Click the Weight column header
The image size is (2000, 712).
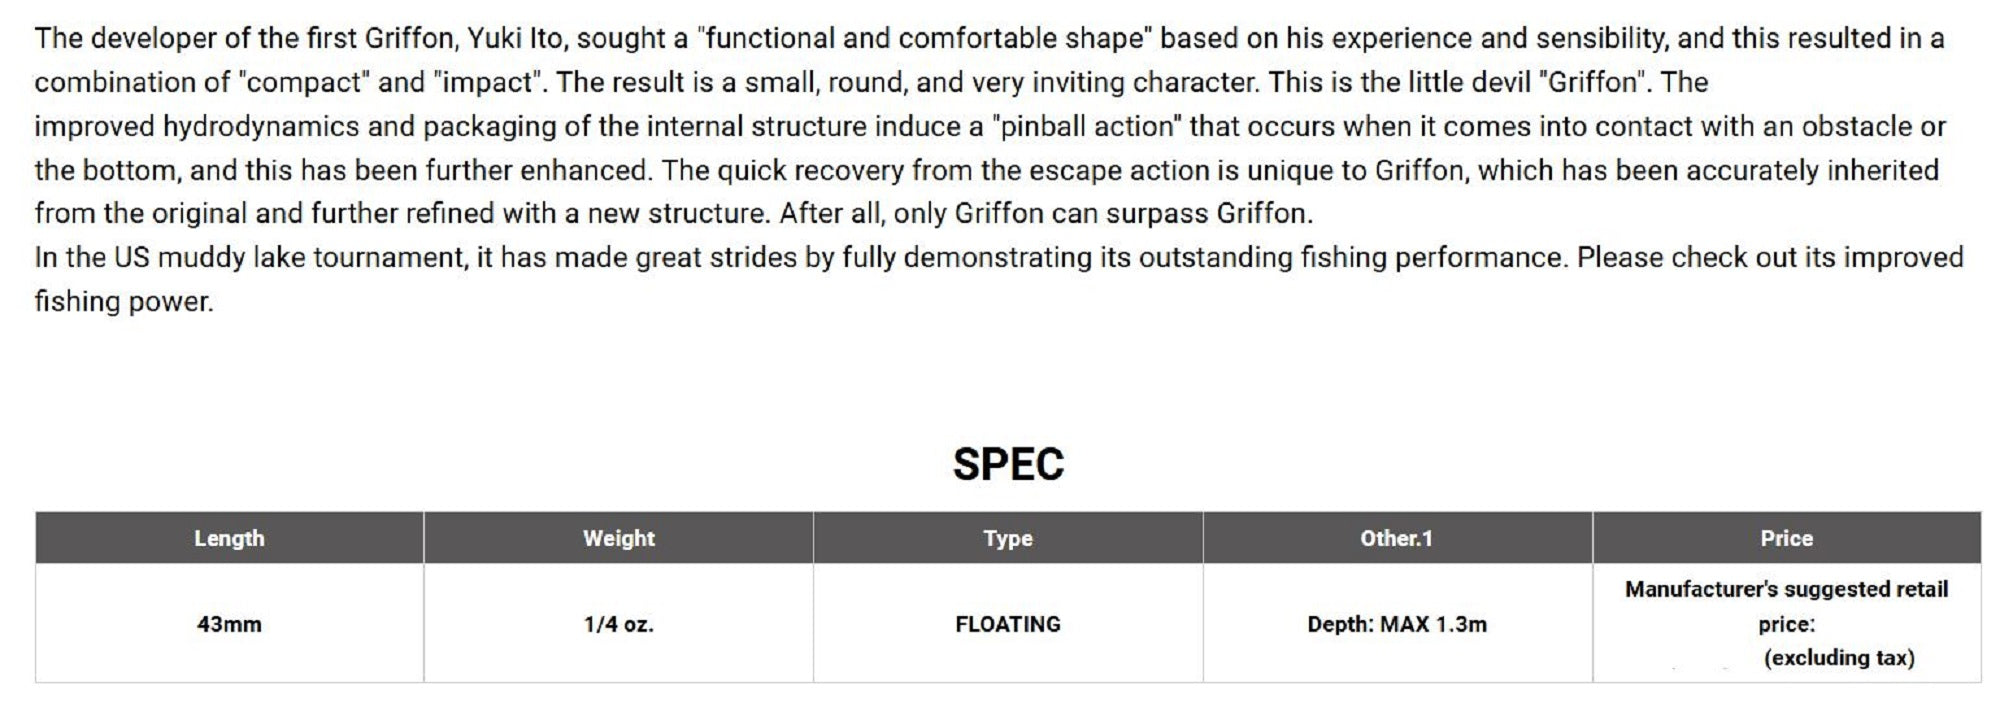point(618,538)
